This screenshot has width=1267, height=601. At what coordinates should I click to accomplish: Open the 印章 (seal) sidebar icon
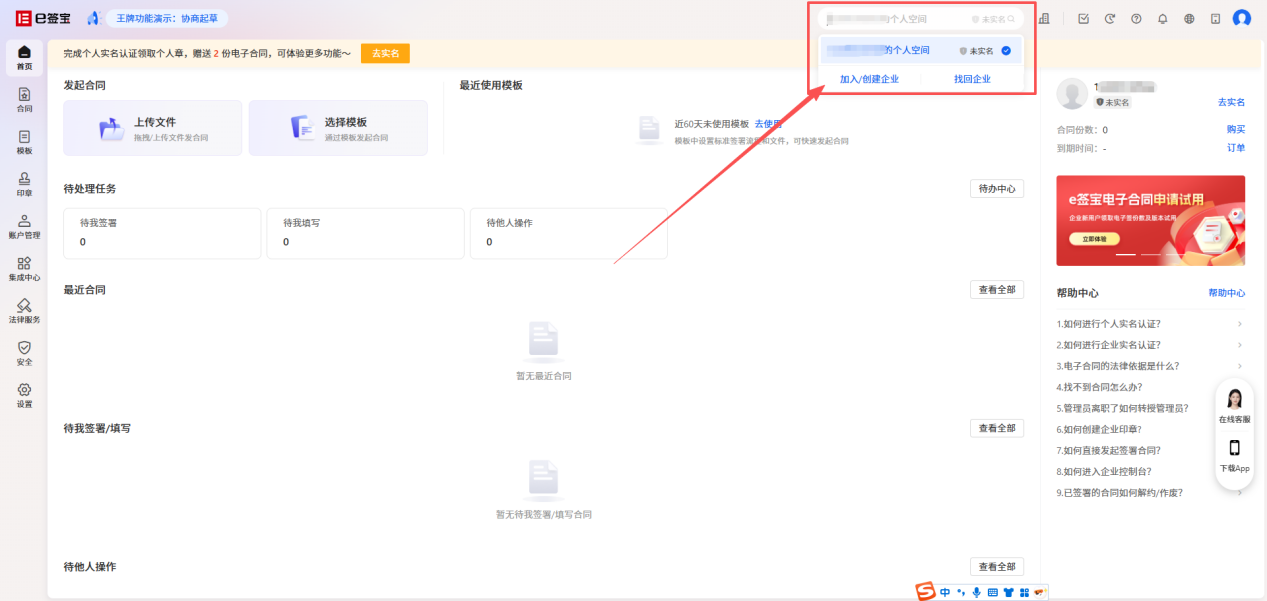[24, 184]
